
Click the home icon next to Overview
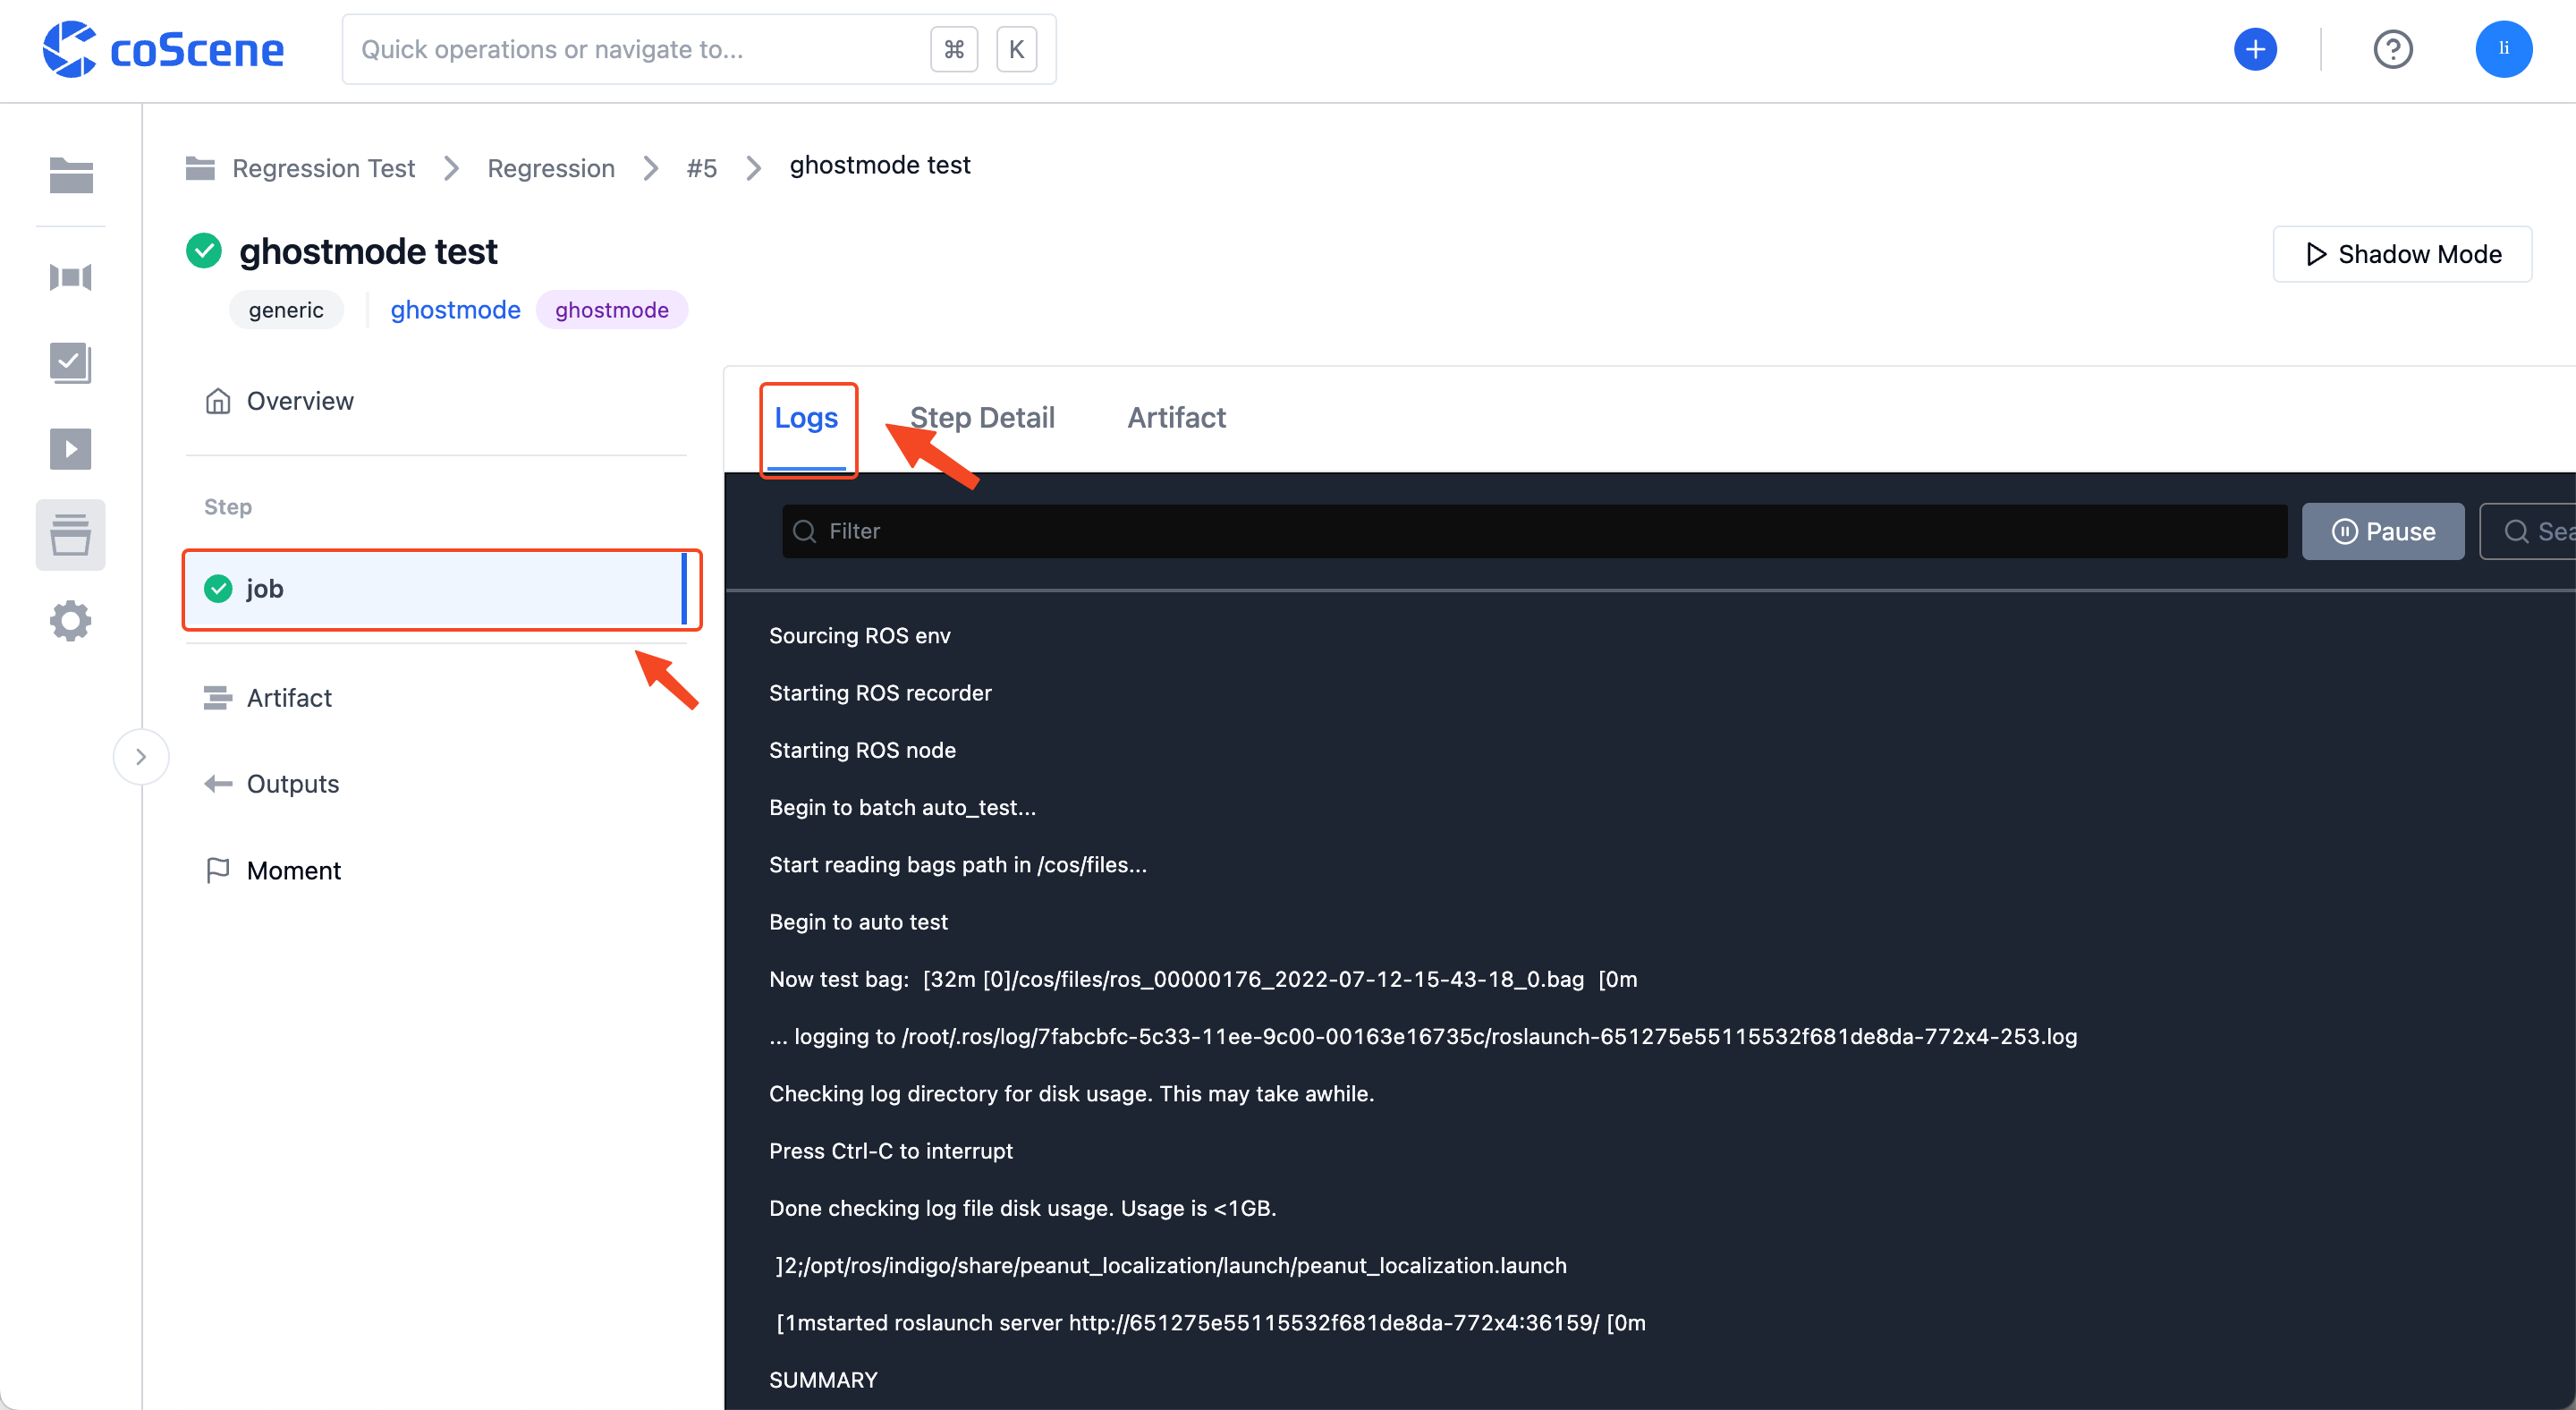pos(218,401)
